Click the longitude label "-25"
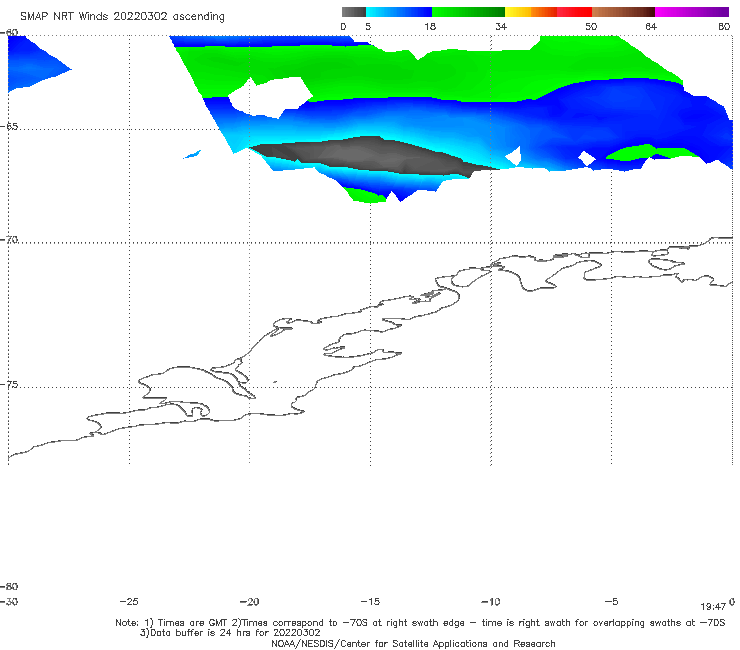The height and width of the screenshot is (650, 740). (129, 602)
